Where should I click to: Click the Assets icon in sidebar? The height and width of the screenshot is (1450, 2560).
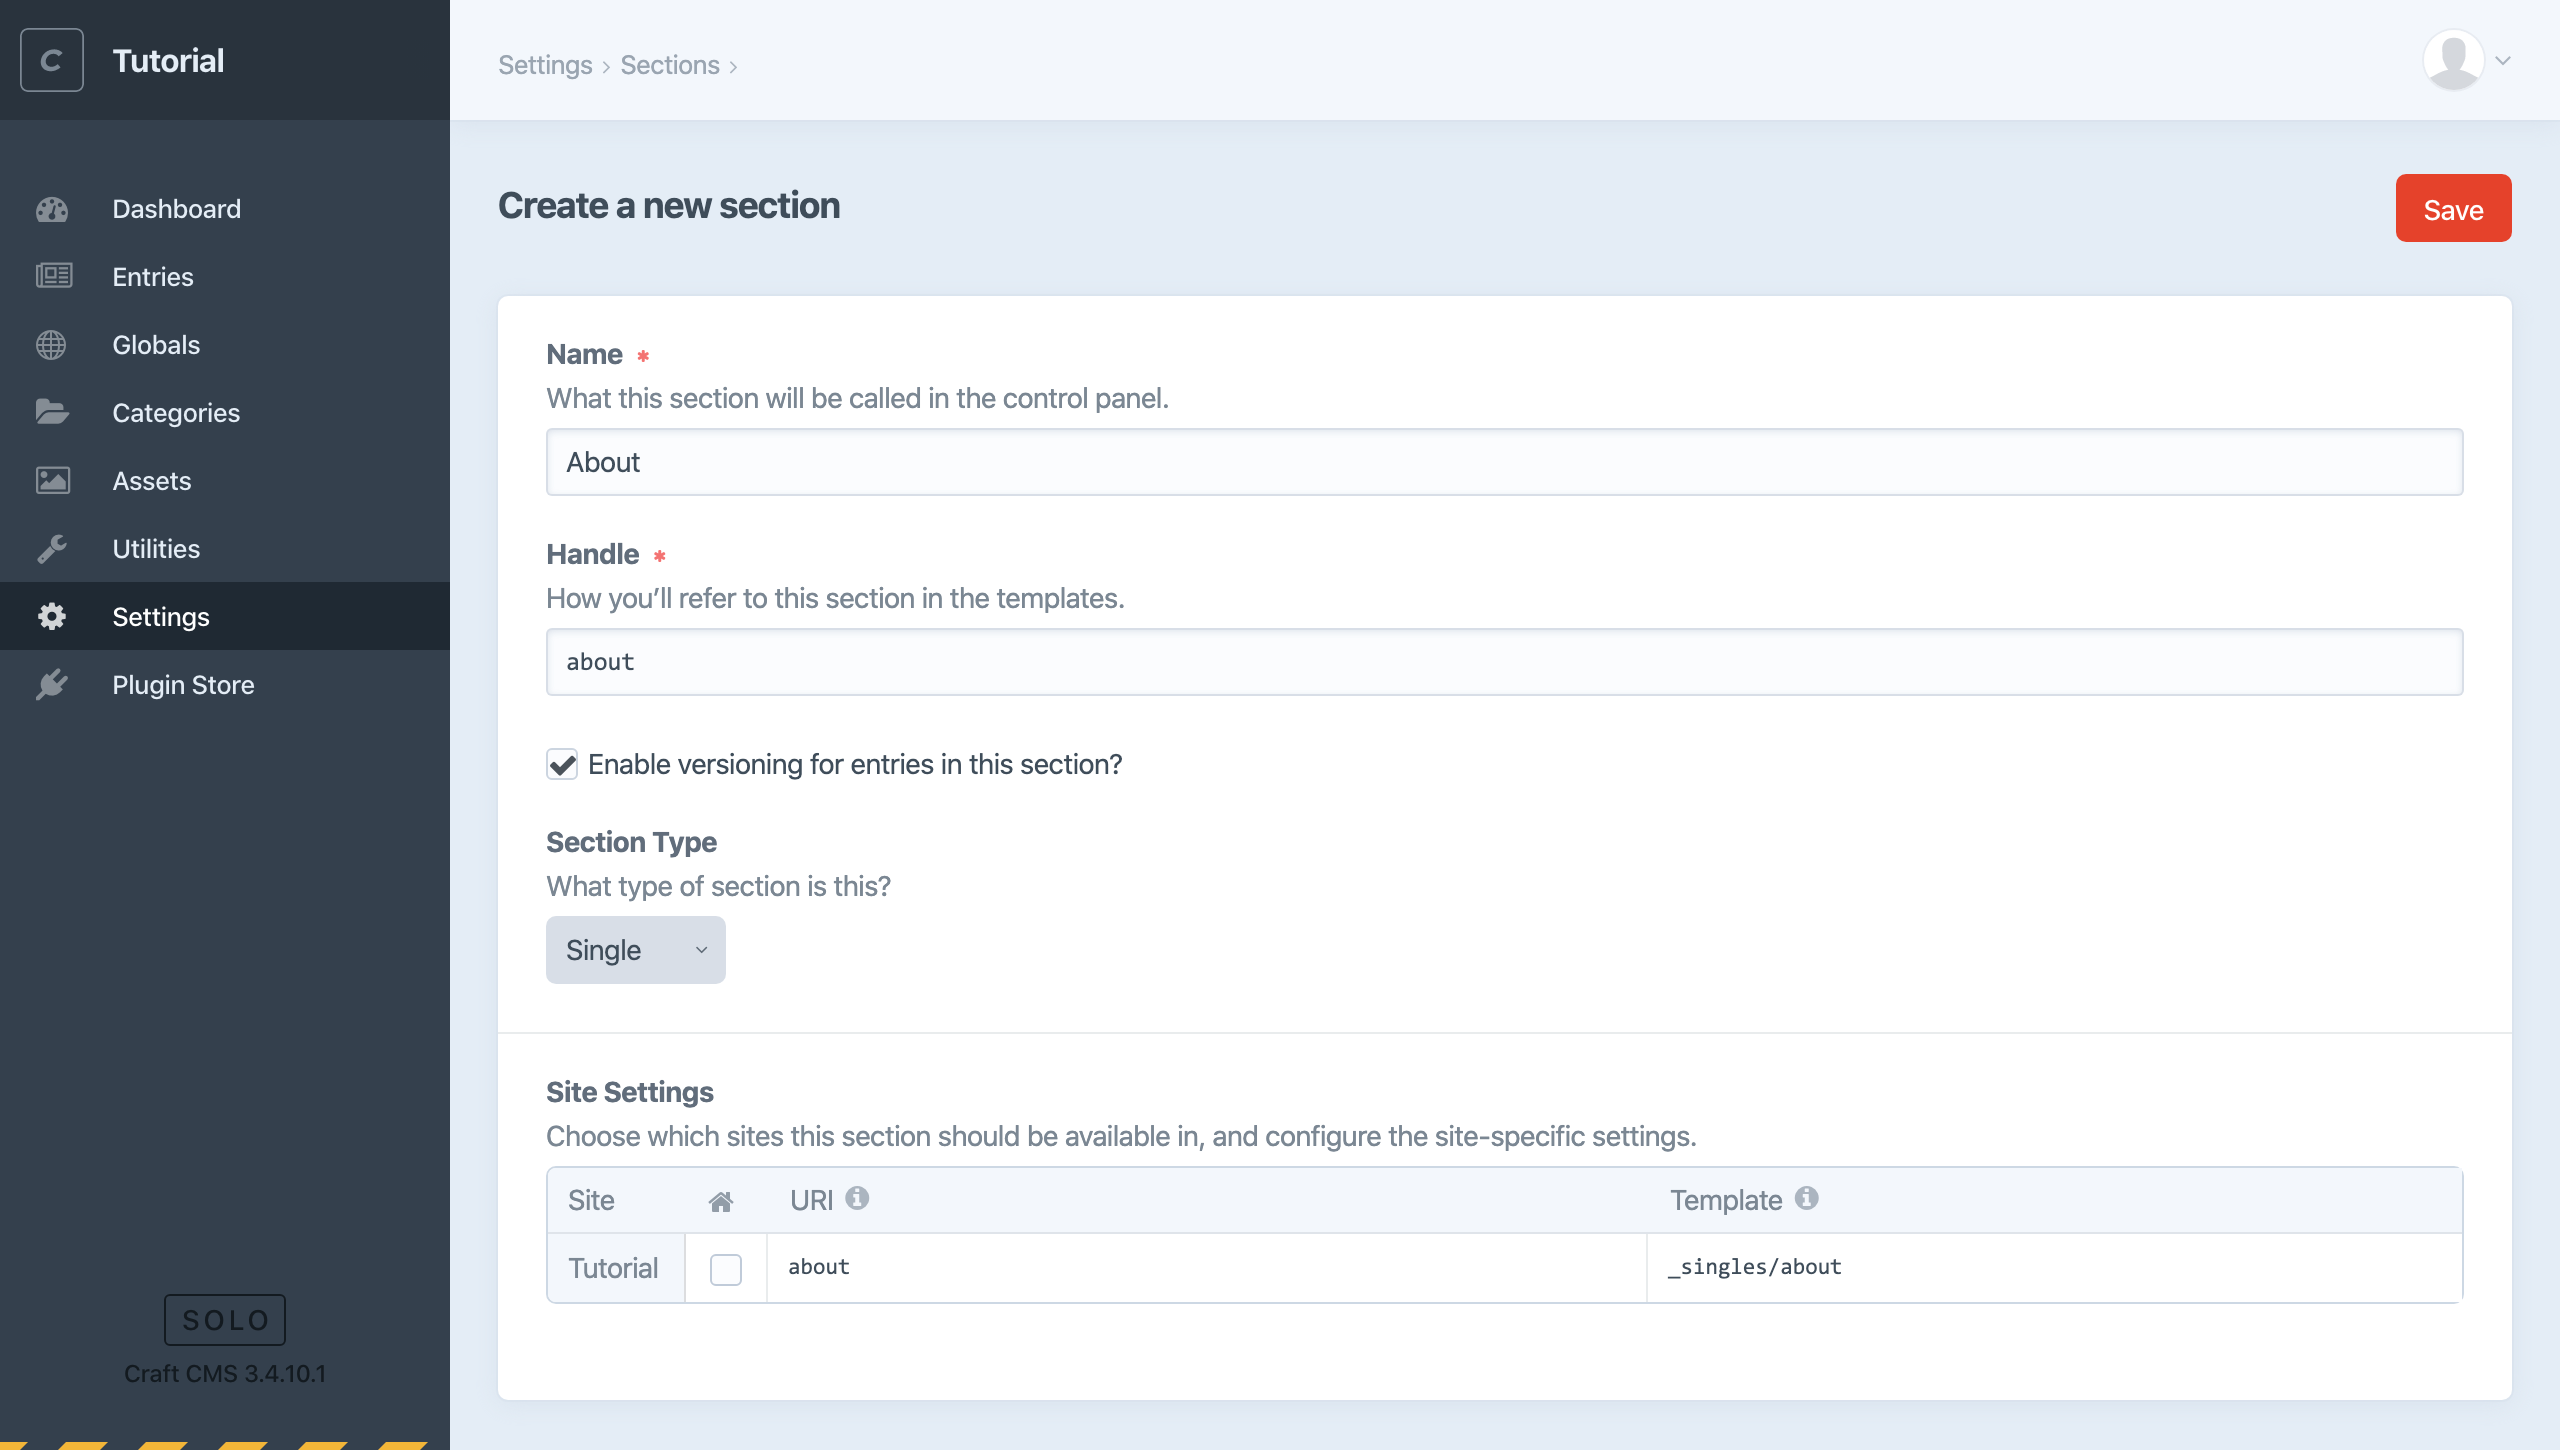click(53, 480)
